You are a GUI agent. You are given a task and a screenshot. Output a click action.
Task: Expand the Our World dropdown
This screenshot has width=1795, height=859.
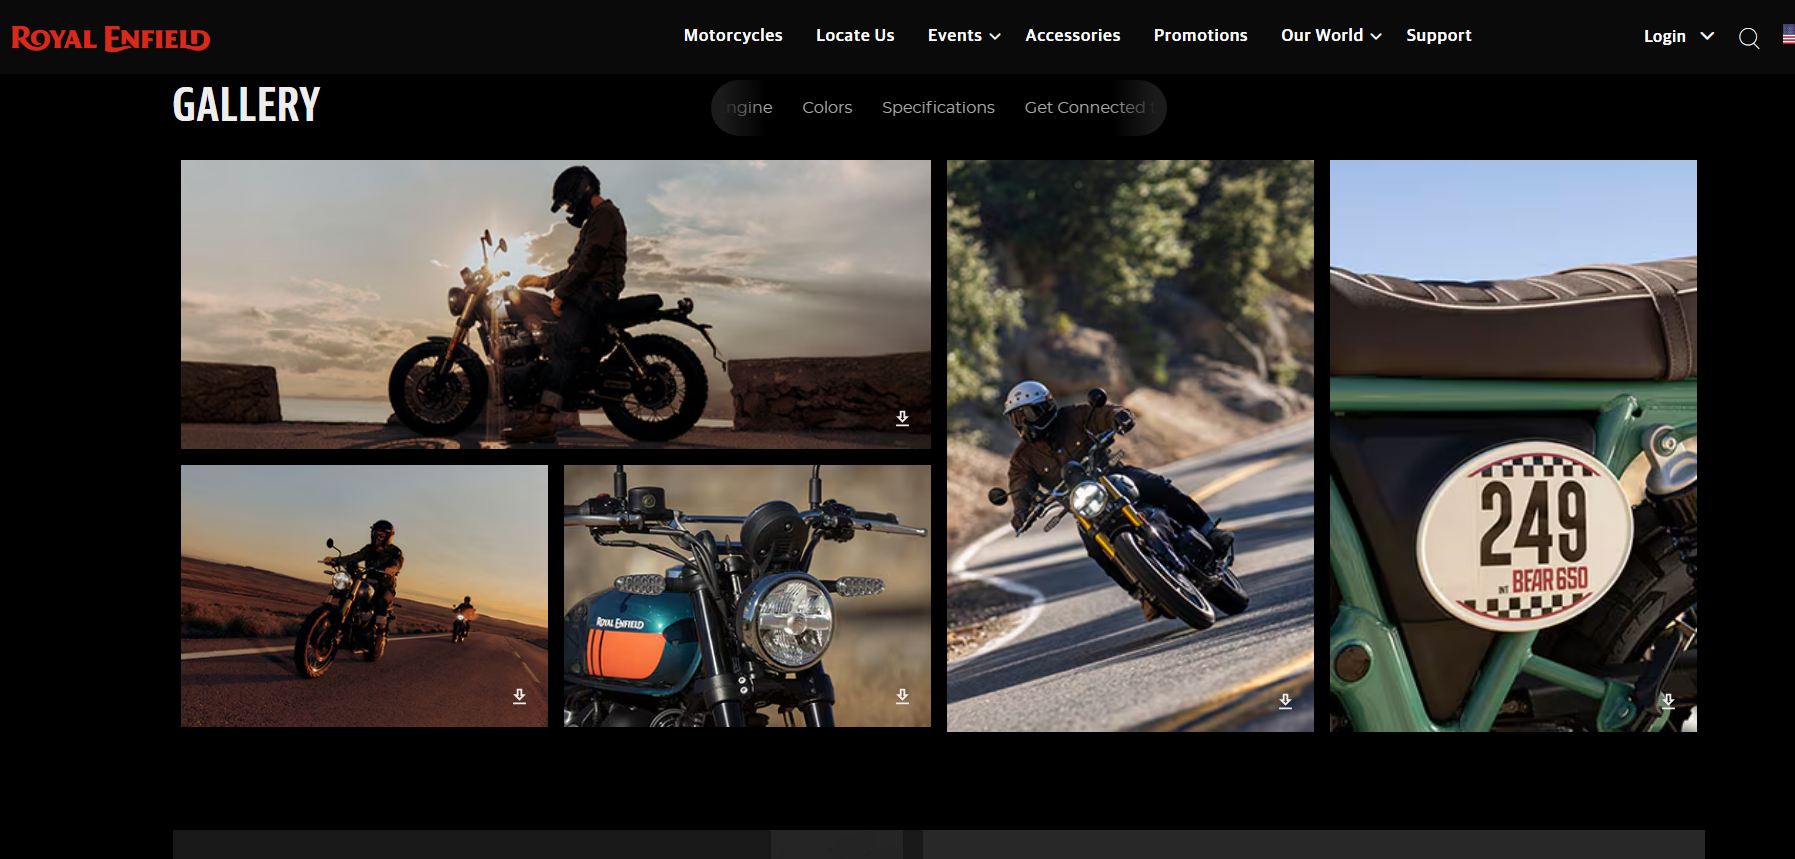tap(1331, 35)
